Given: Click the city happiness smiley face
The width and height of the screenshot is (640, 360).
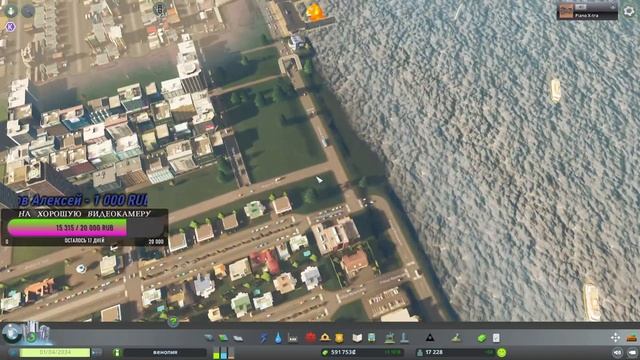Looking at the screenshot, I should (502, 352).
